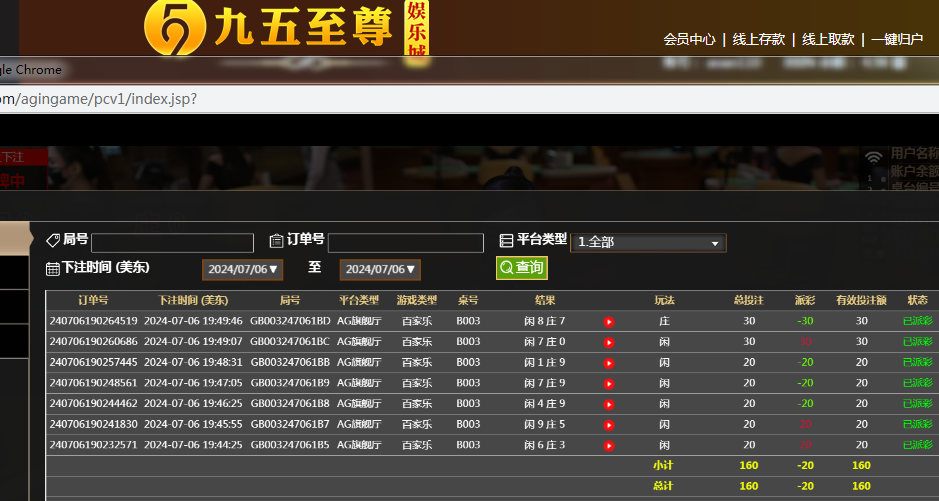Open the end date picker after 至
The image size is (939, 501).
[380, 270]
